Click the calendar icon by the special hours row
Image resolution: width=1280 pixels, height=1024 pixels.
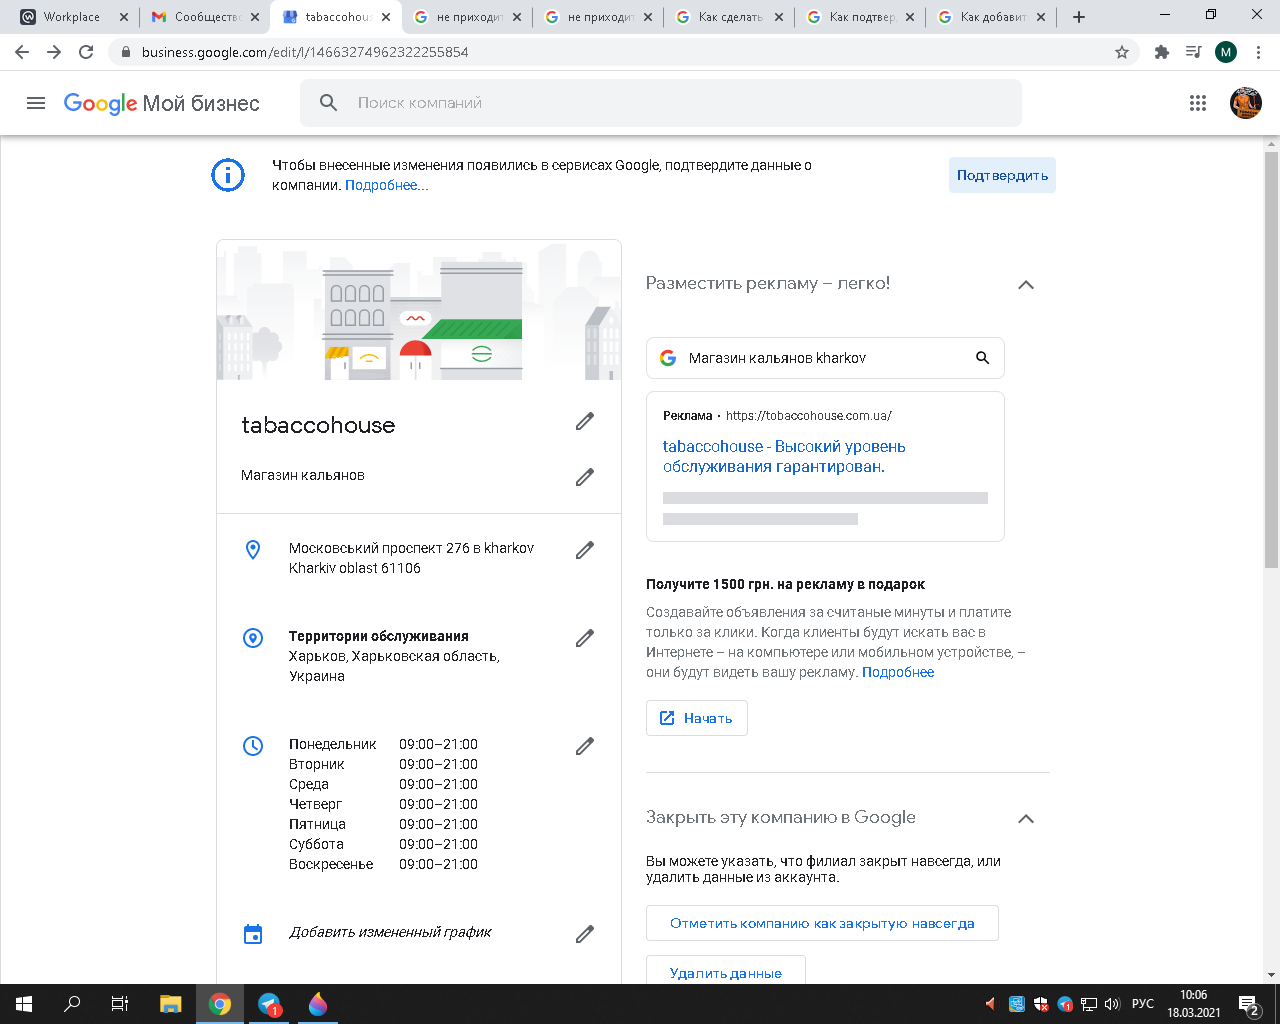tap(253, 934)
